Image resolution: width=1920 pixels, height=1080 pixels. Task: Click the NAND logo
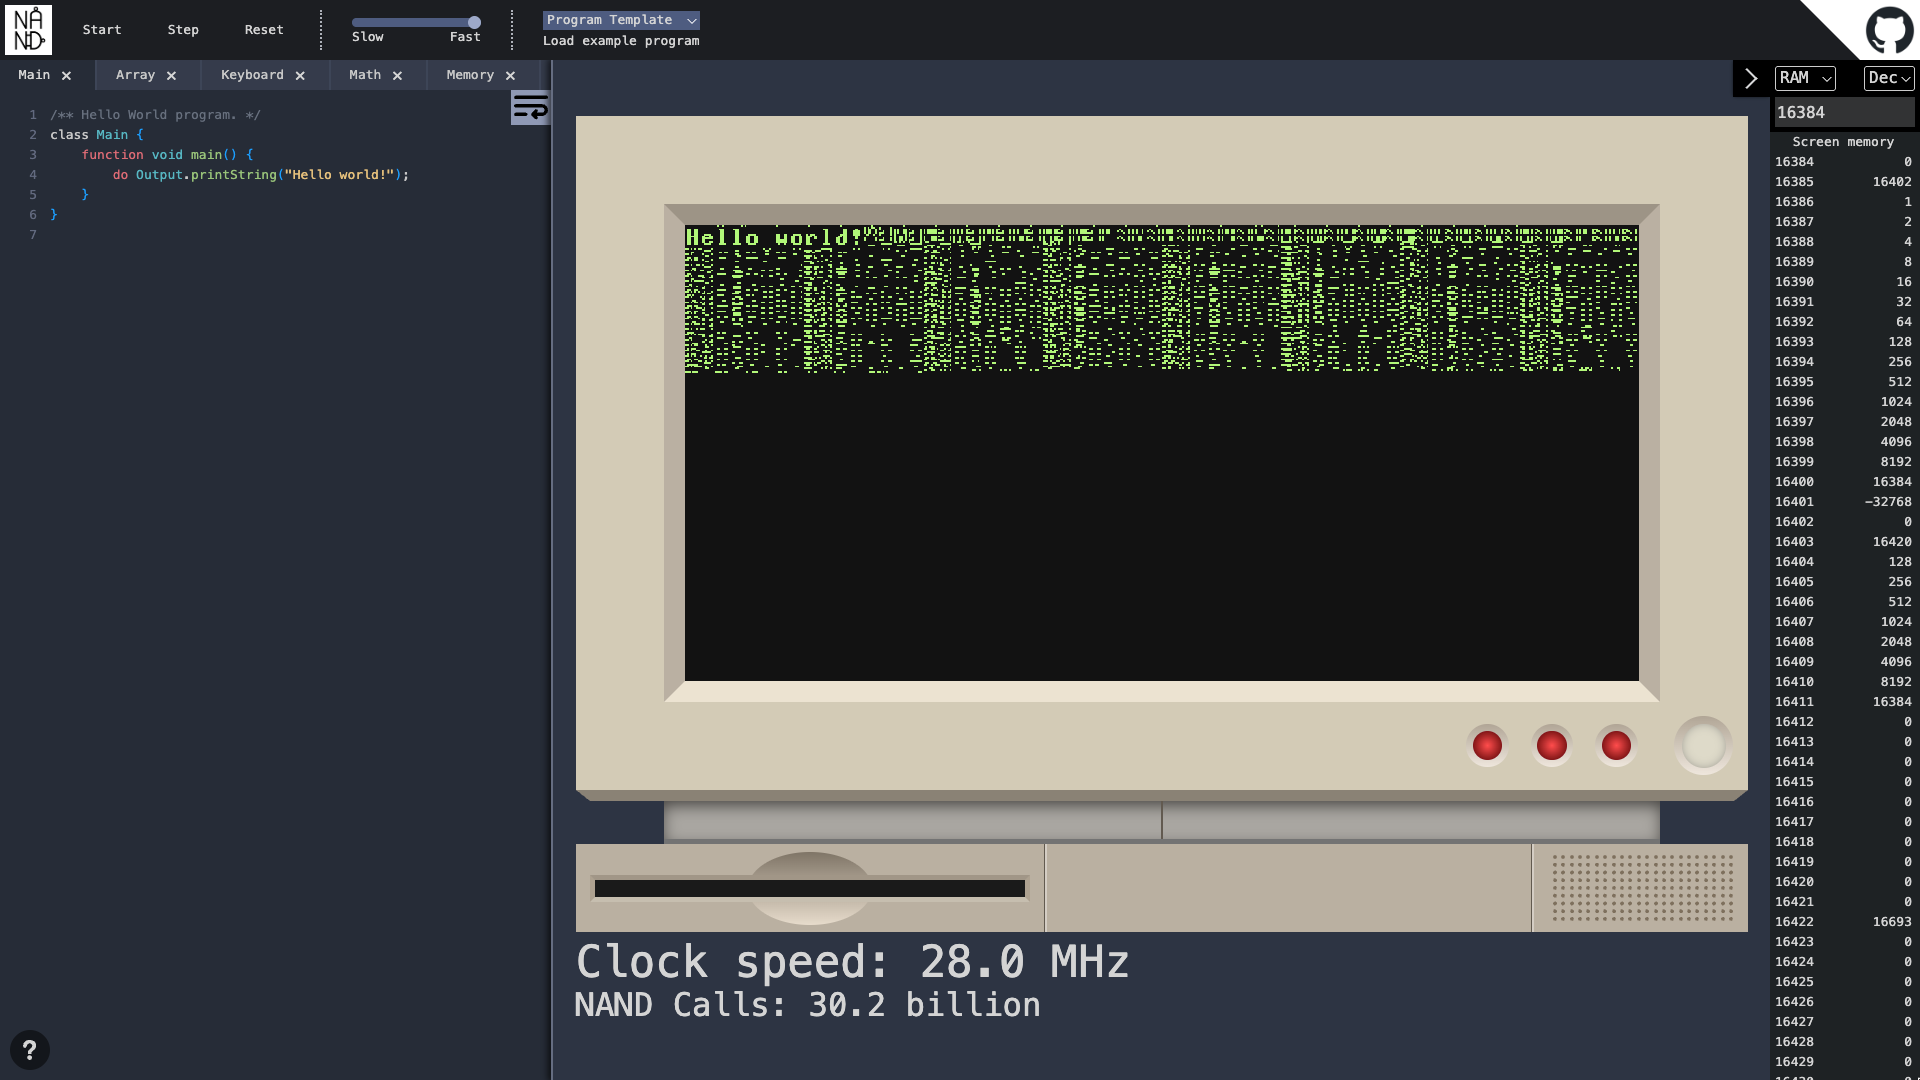(x=29, y=29)
